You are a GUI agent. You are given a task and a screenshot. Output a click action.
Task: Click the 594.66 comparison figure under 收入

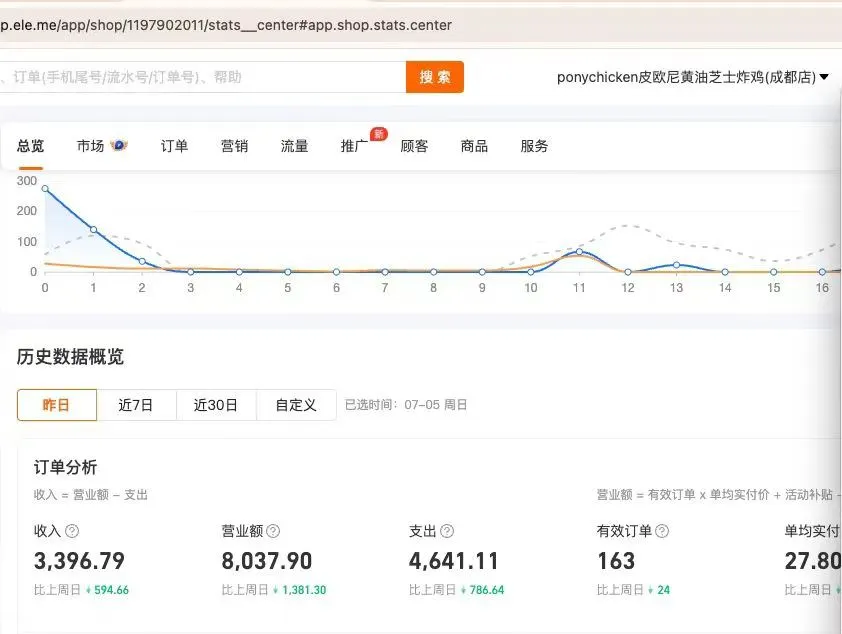click(112, 590)
